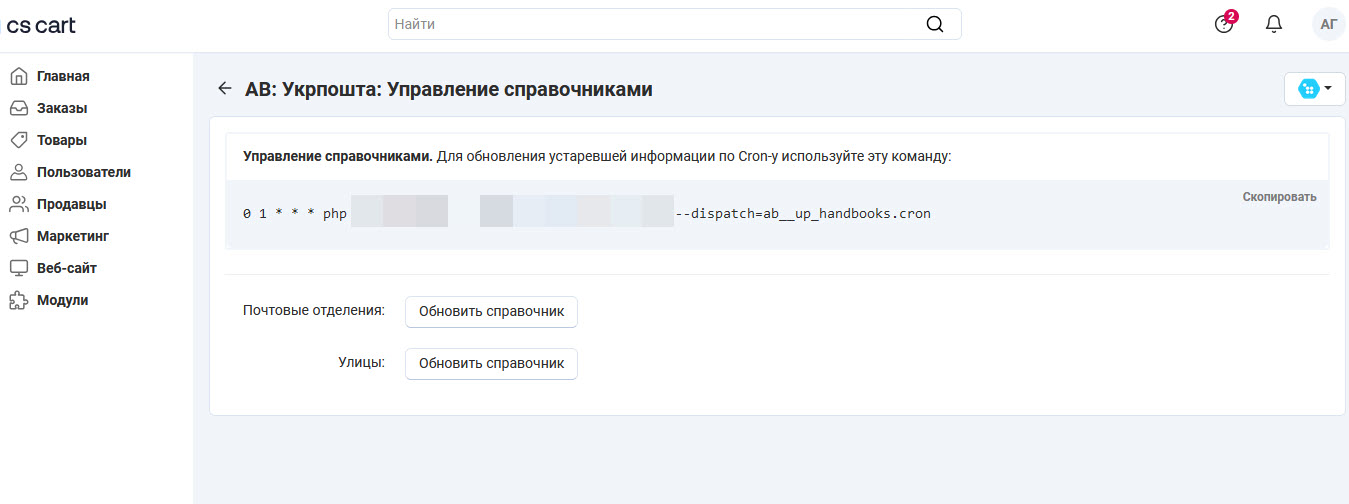
Task: Click the Товары tag icon
Action: click(18, 140)
